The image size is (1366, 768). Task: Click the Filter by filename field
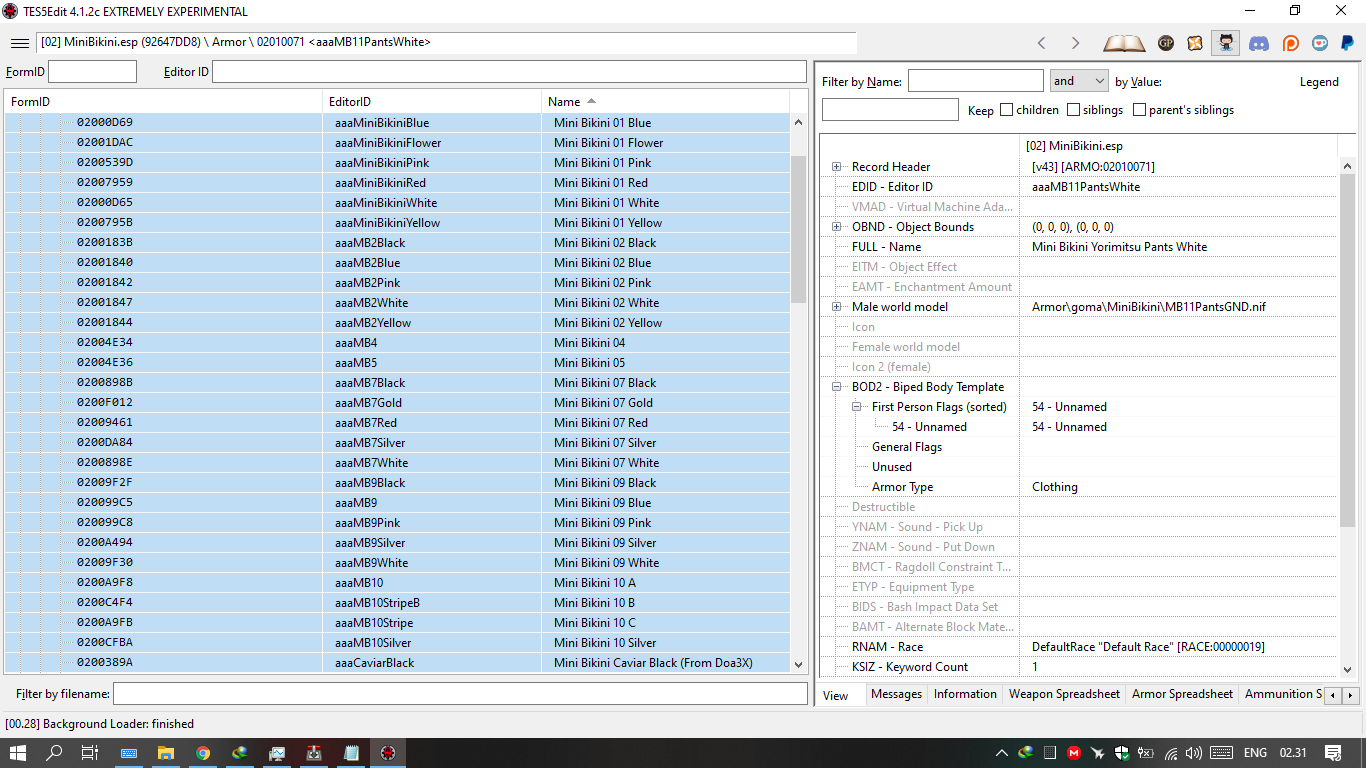(460, 693)
